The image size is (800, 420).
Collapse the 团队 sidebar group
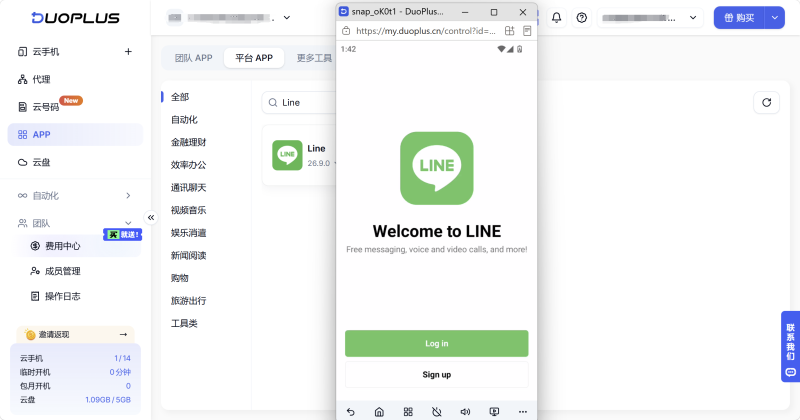pyautogui.click(x=75, y=223)
